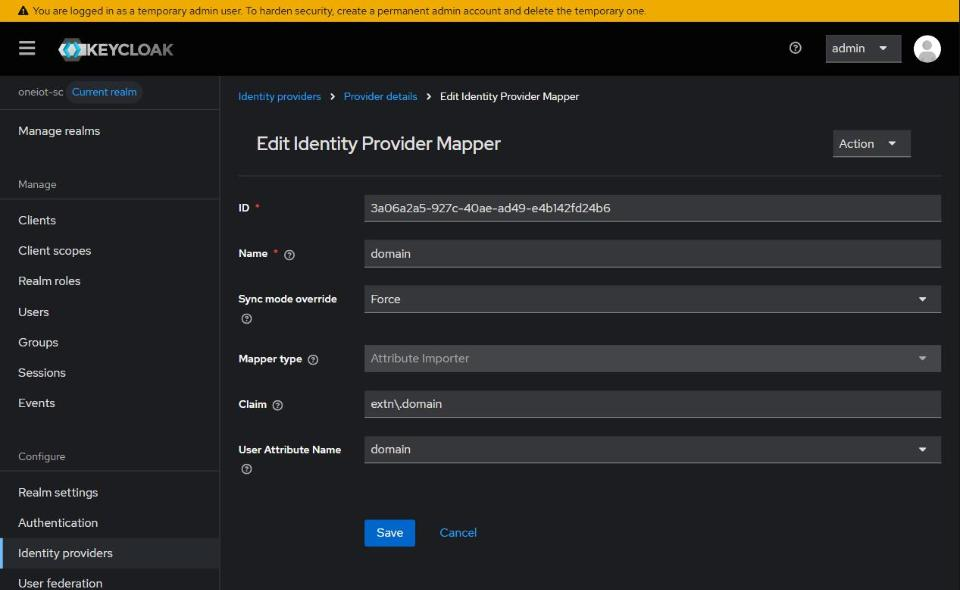Cancel editing the mapper
960x590 pixels.
click(x=458, y=533)
